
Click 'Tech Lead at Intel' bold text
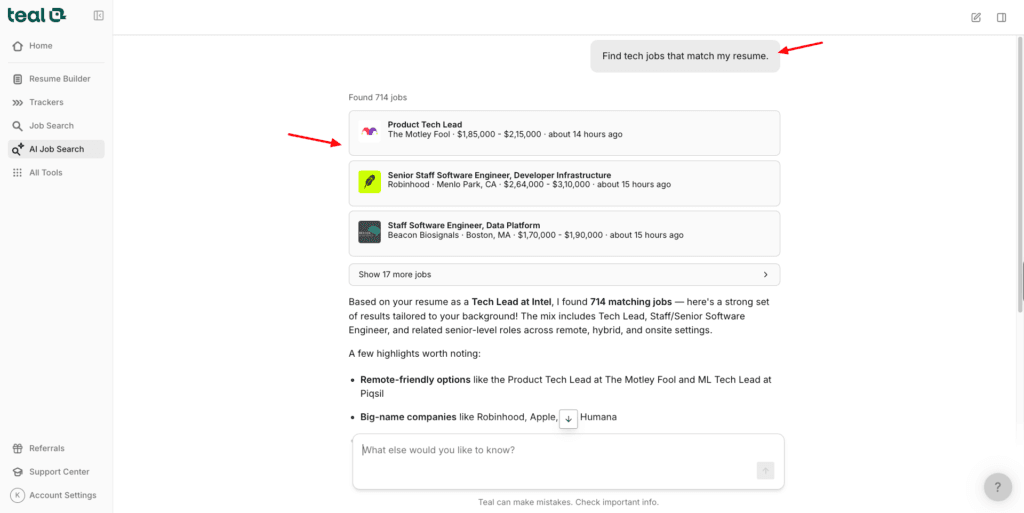pos(511,303)
